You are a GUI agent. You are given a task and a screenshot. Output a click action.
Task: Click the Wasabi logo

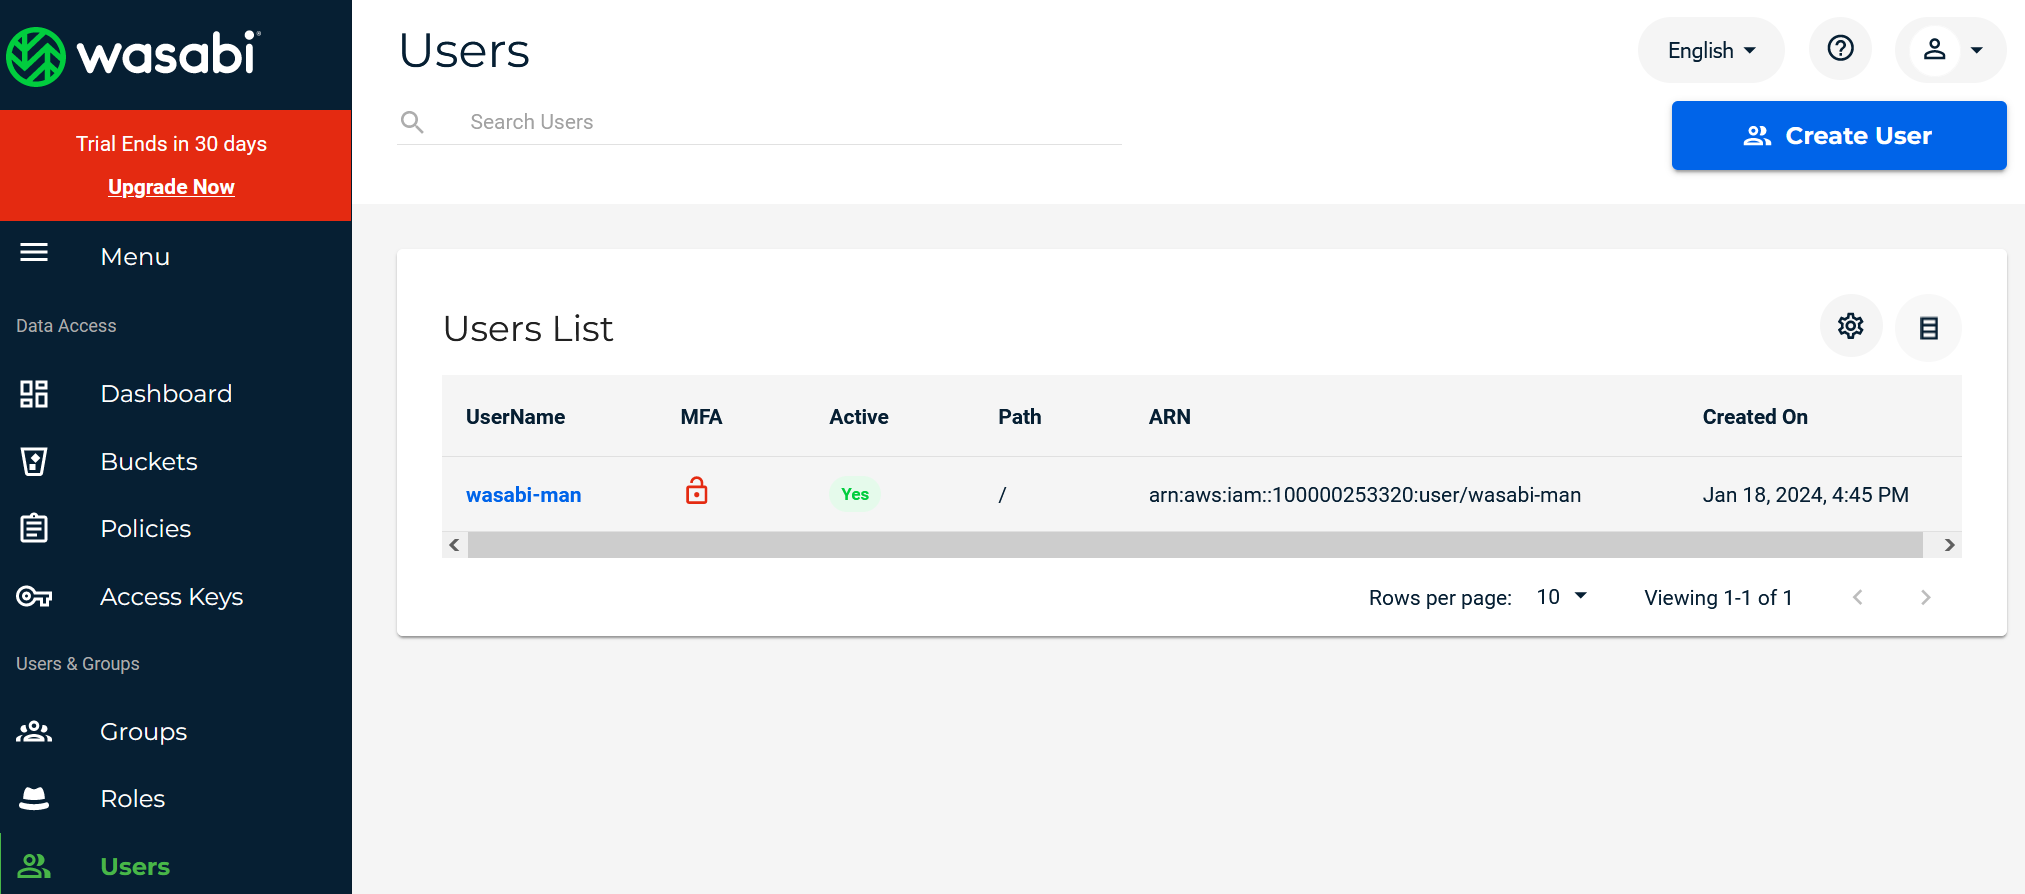(133, 55)
